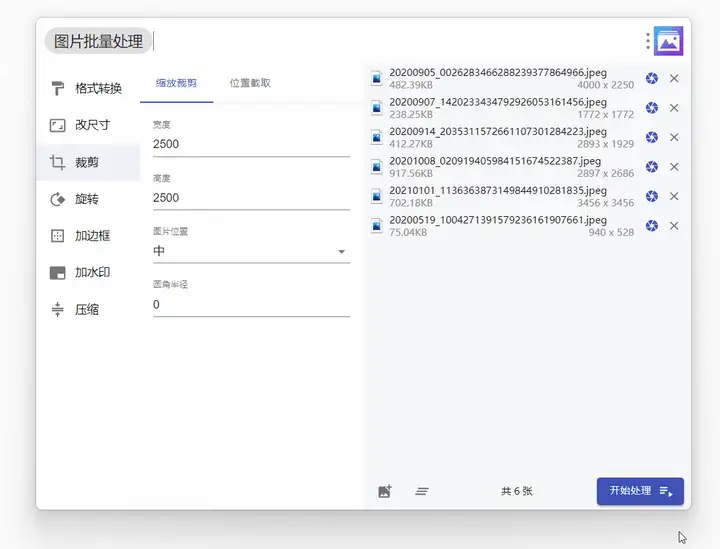Click the shutter icon for 20201008 file

(652, 167)
